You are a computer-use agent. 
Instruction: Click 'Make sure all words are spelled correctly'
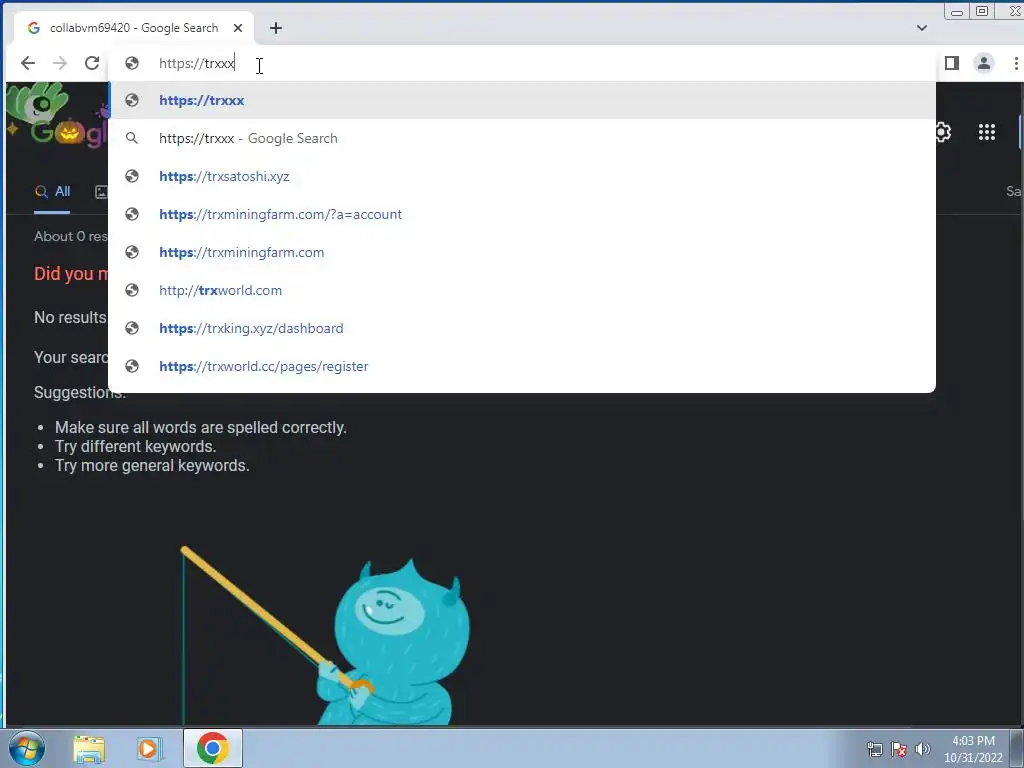pyautogui.click(x=200, y=428)
